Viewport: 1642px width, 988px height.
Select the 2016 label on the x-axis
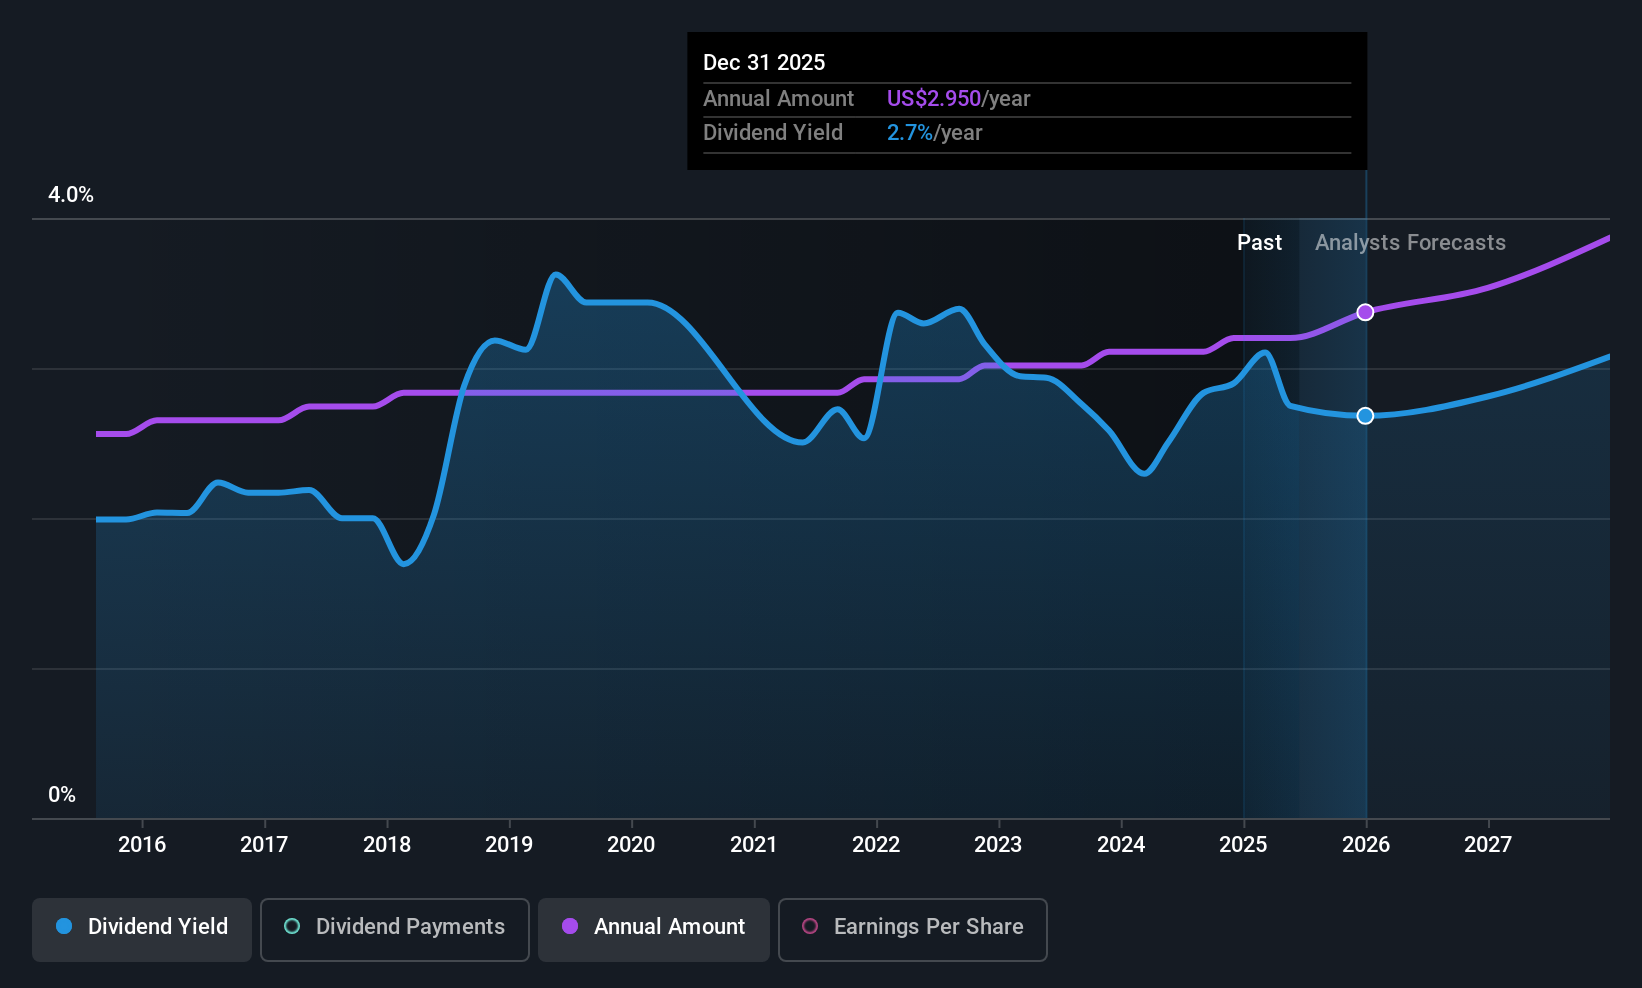point(142,845)
